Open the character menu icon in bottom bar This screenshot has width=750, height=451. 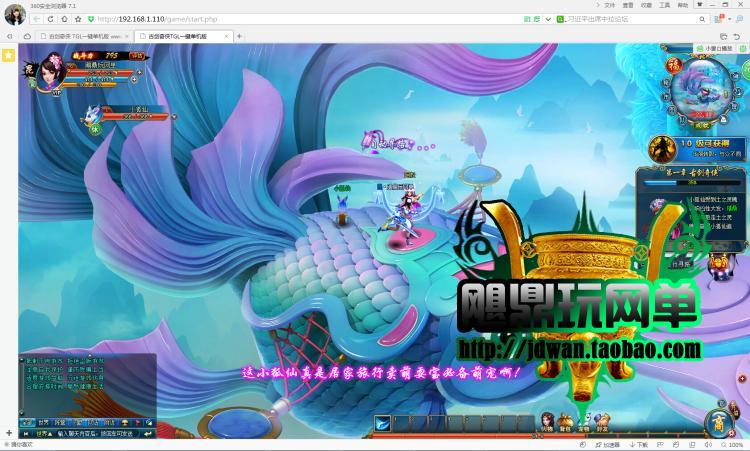[x=546, y=421]
